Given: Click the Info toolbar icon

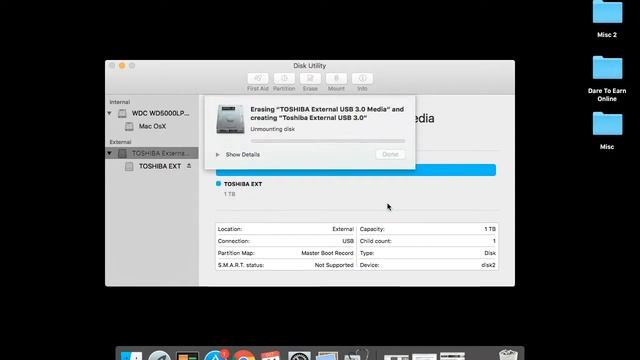Looking at the screenshot, I should (x=362, y=78).
